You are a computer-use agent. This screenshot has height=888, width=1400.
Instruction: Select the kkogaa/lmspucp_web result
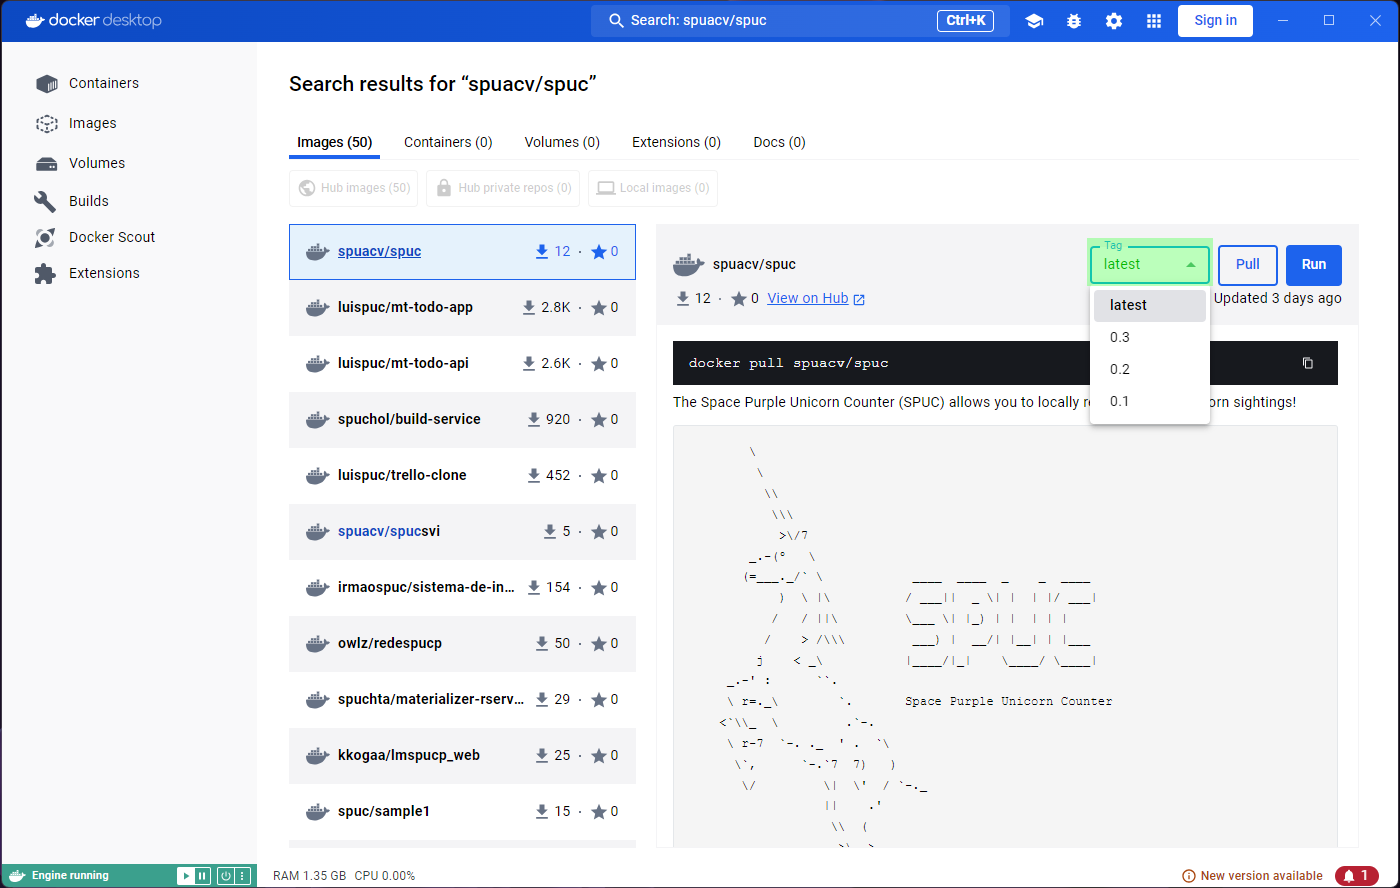coord(462,755)
